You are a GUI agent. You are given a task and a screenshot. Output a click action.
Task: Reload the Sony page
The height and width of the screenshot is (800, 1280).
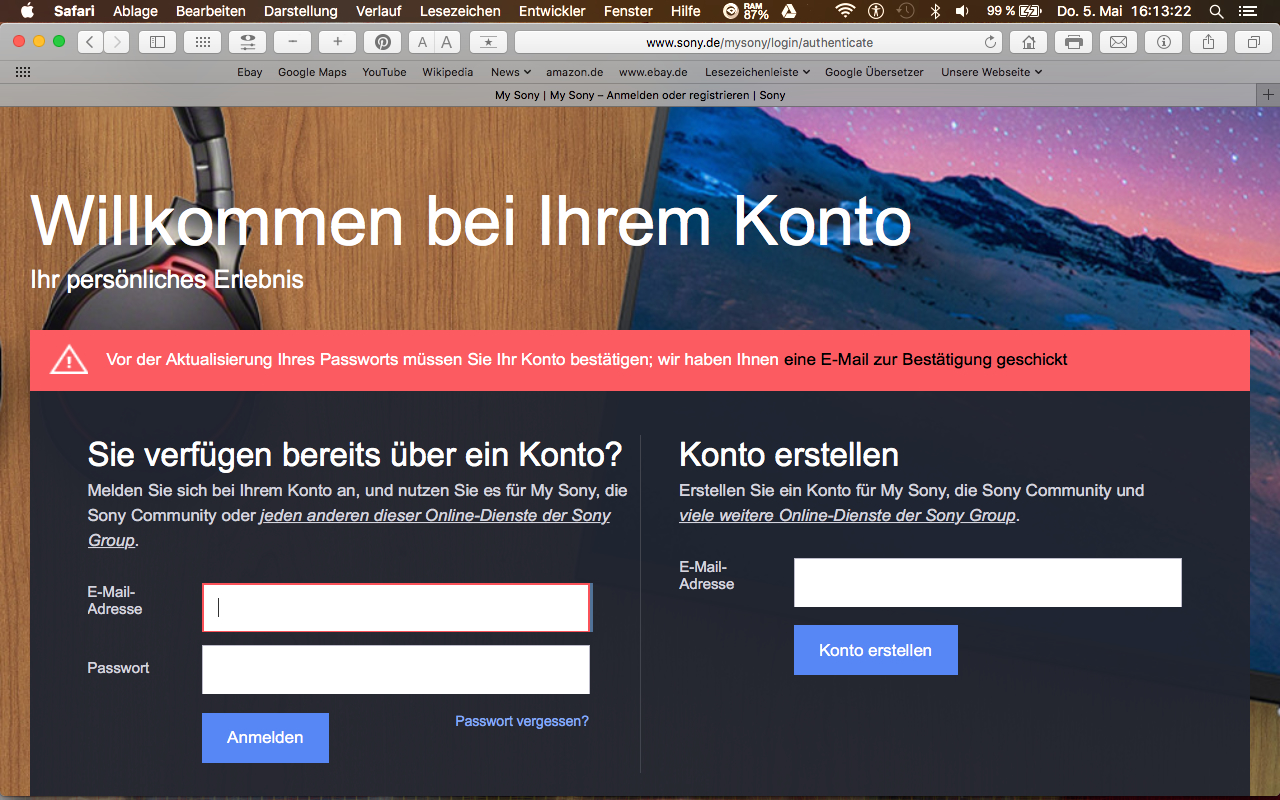pyautogui.click(x=990, y=42)
